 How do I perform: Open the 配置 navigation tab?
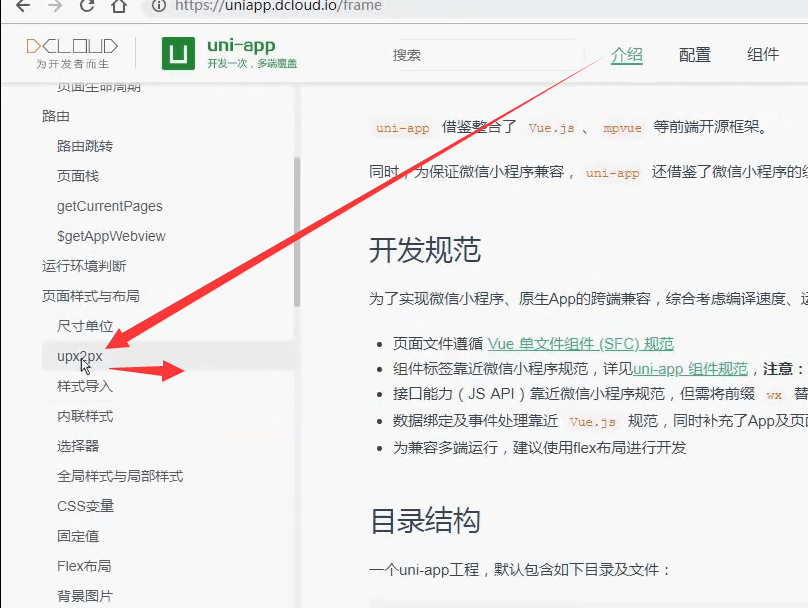tap(695, 55)
